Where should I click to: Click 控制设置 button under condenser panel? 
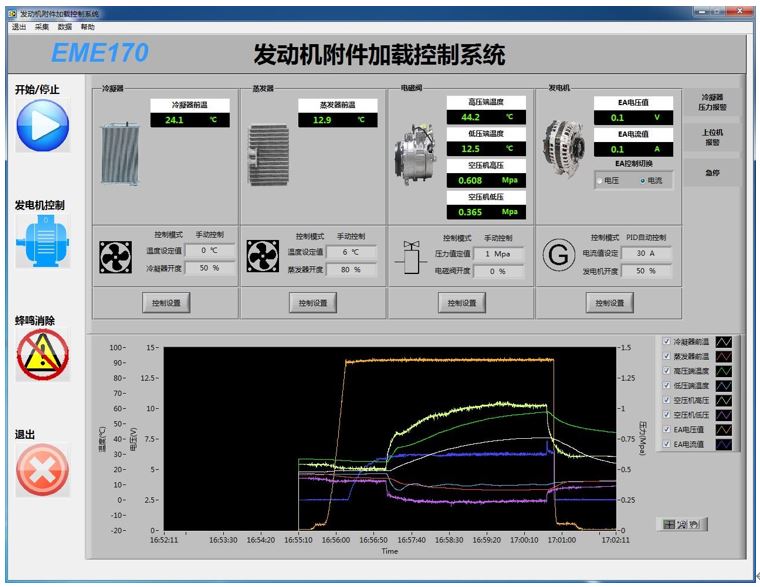point(165,303)
